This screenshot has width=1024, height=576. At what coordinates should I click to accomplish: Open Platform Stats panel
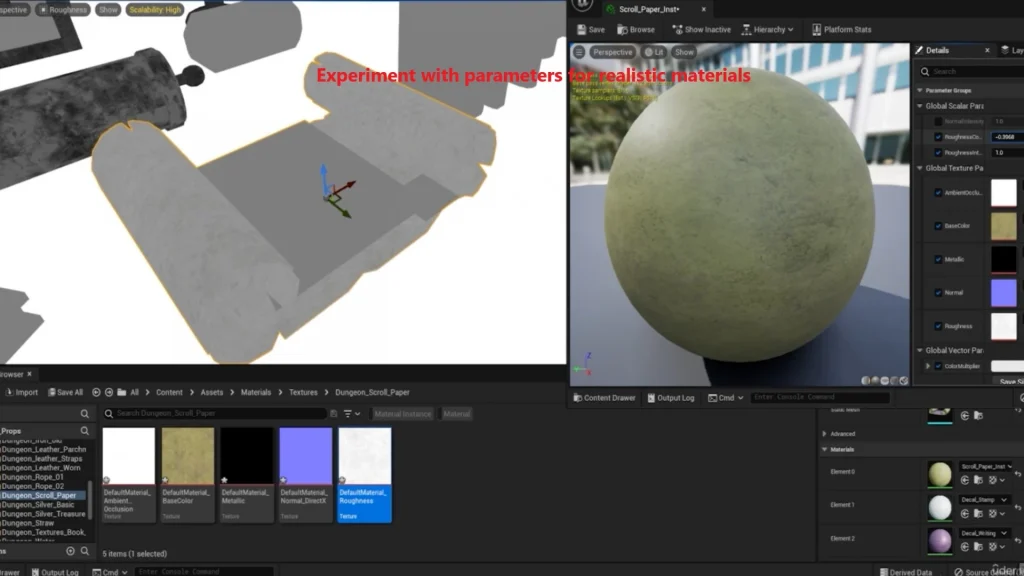click(x=842, y=29)
